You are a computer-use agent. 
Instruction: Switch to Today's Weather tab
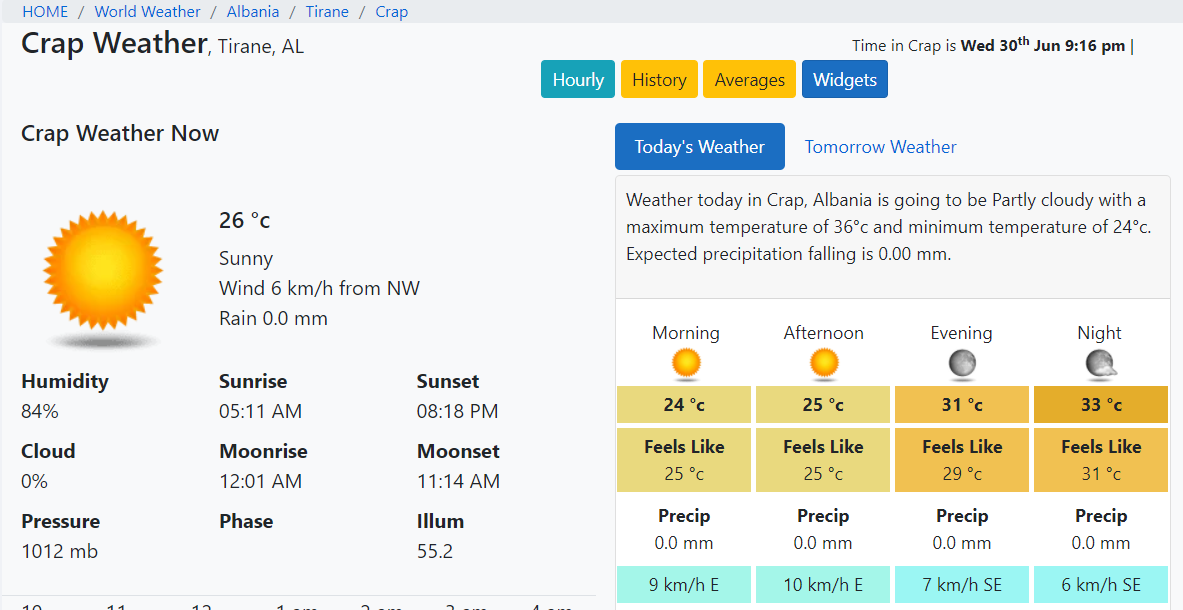click(699, 147)
